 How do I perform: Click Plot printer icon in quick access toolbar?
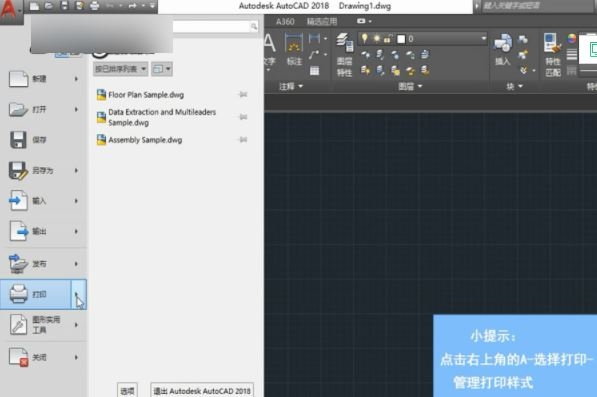click(95, 6)
